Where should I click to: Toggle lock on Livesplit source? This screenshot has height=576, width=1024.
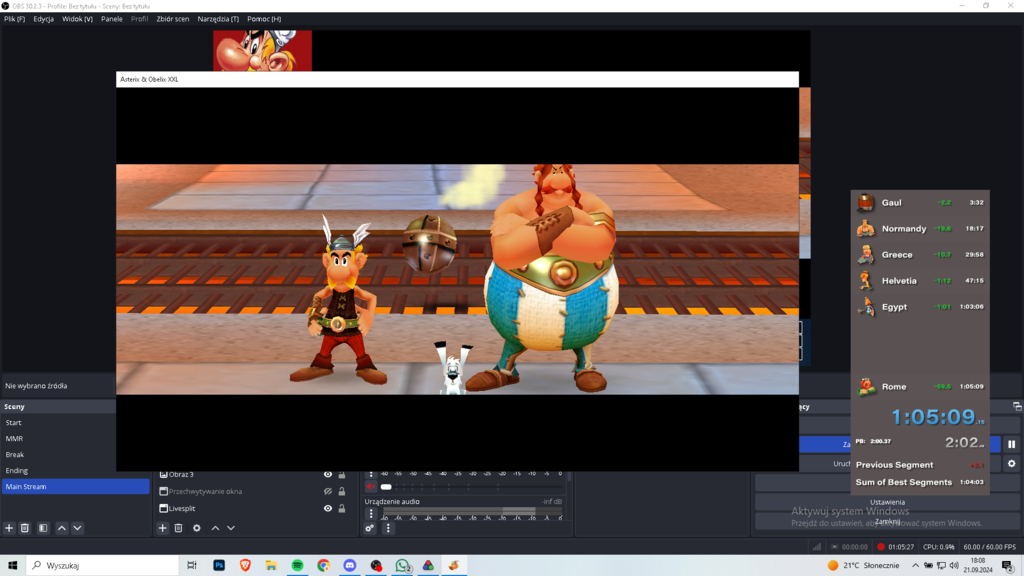(342, 508)
